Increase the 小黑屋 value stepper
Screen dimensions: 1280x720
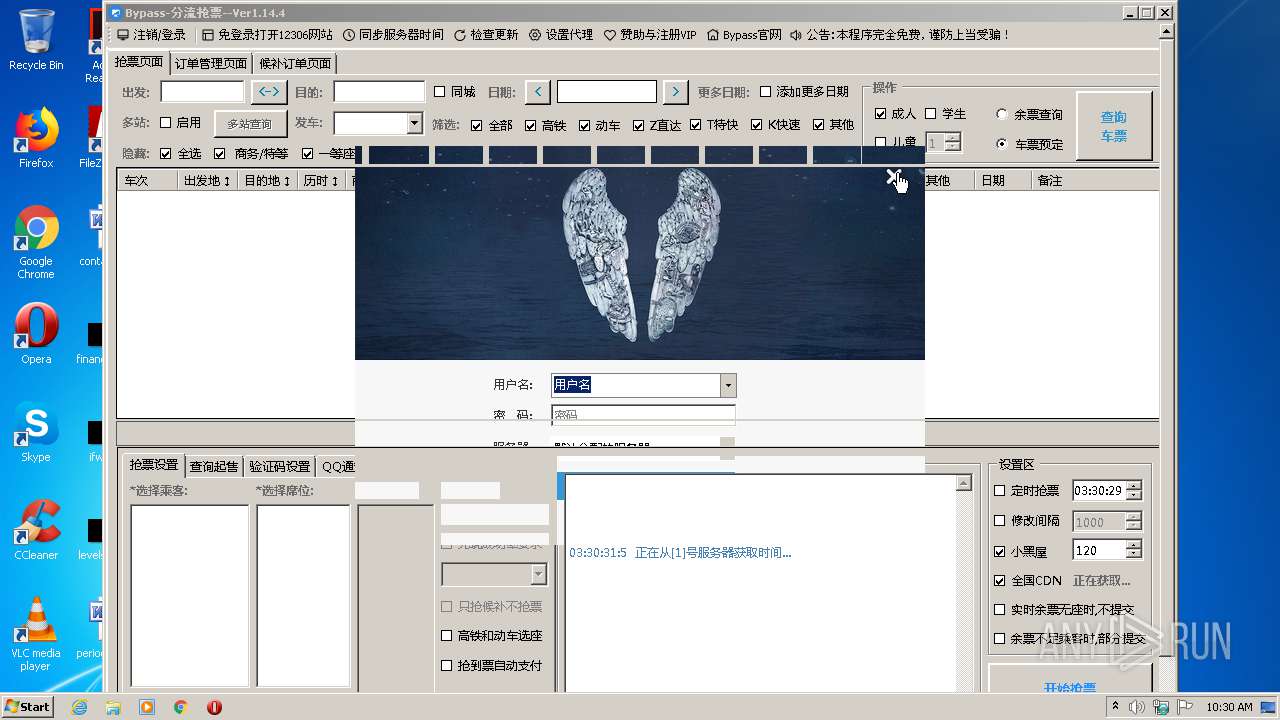coord(1133,546)
